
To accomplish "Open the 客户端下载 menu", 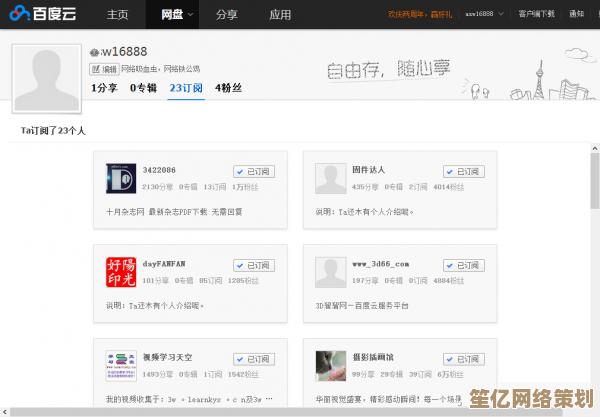I will 536,15.
